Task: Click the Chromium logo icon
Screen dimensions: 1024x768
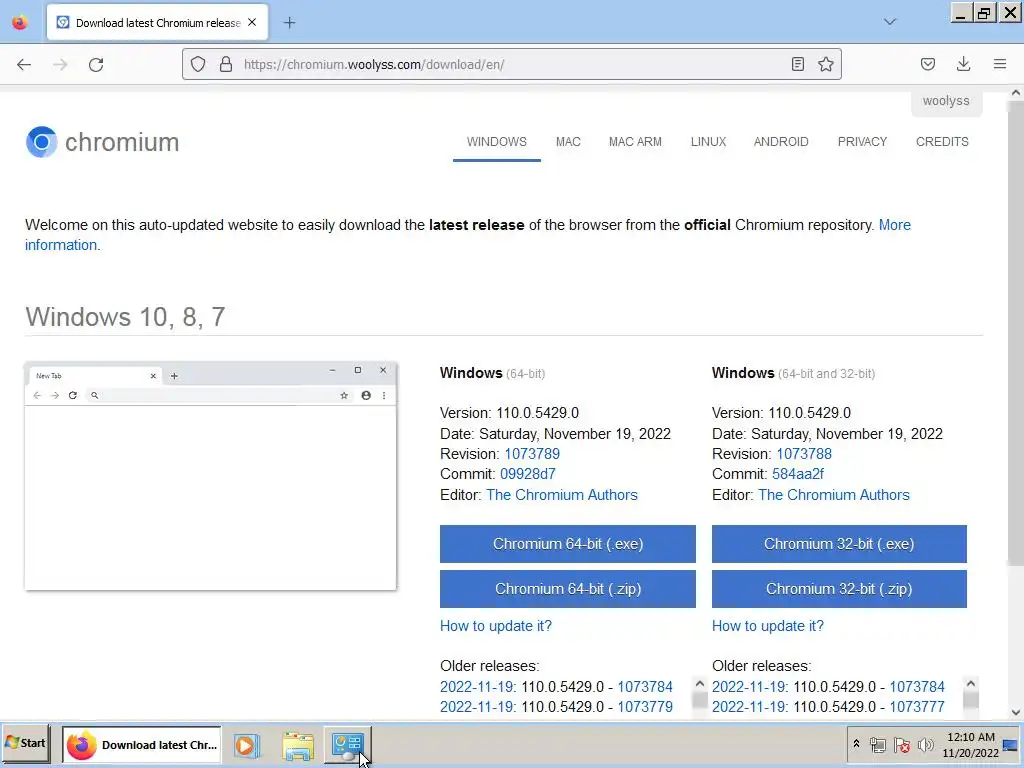Action: point(42,142)
